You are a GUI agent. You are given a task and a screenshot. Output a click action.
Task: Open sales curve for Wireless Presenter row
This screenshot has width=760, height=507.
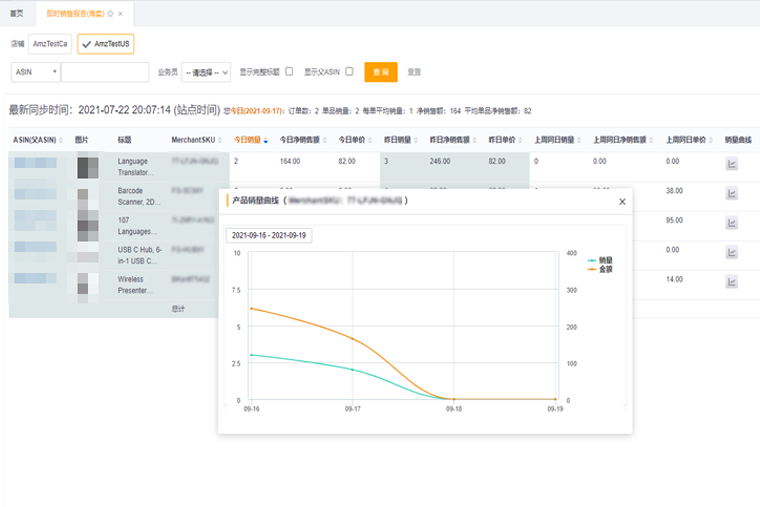pyautogui.click(x=731, y=282)
